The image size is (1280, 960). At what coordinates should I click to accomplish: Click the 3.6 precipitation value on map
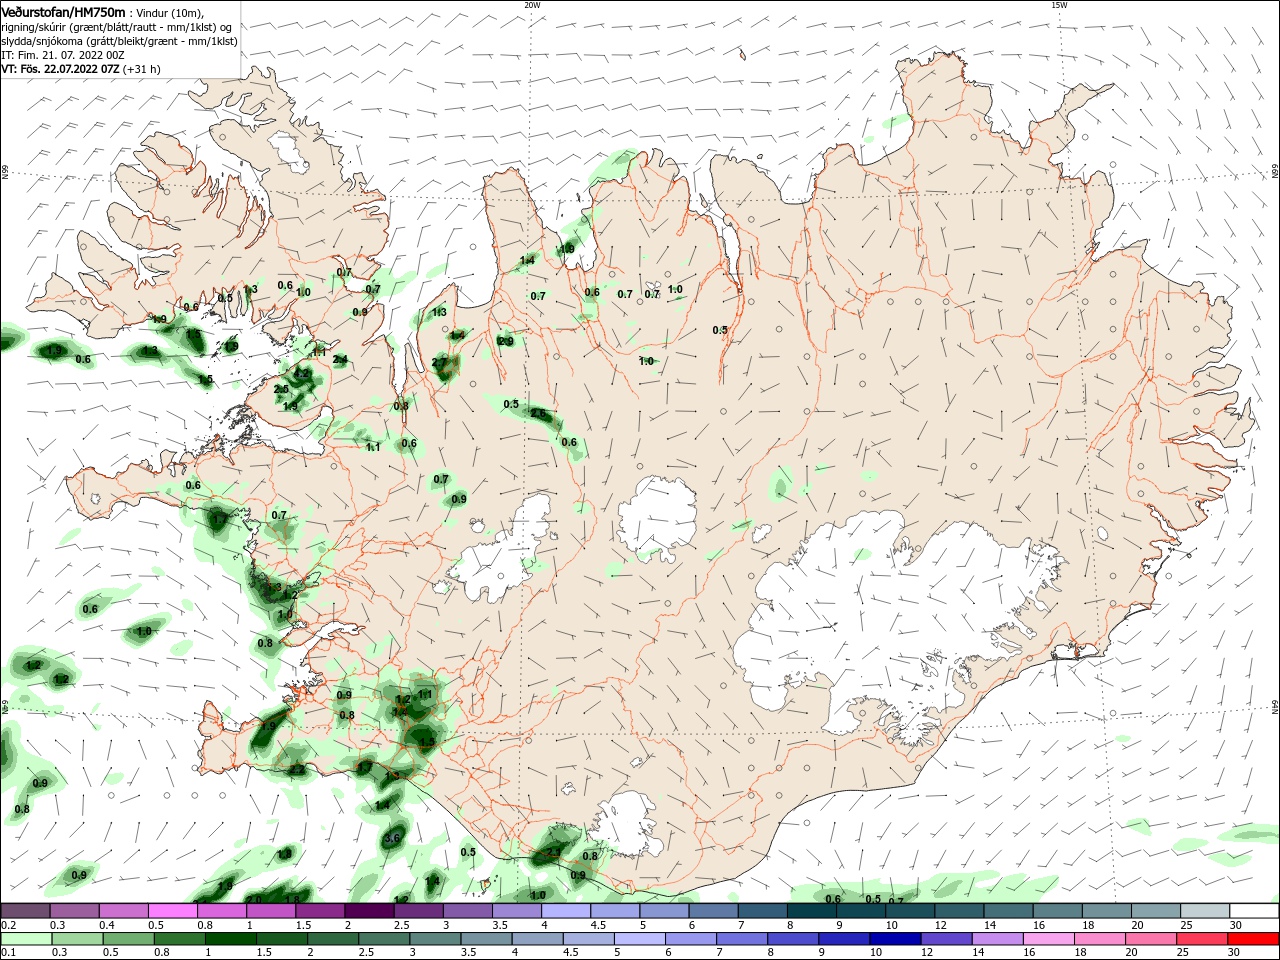(x=392, y=838)
